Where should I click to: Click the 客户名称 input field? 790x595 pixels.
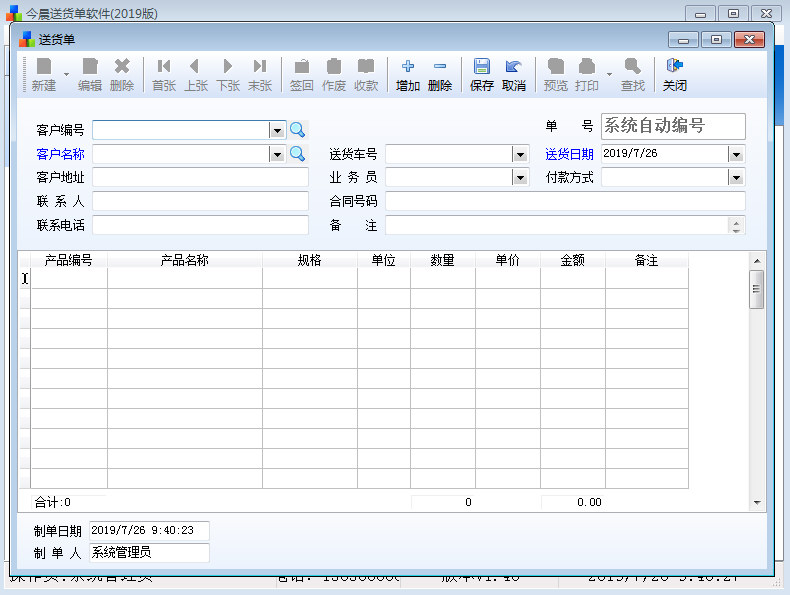[x=181, y=154]
